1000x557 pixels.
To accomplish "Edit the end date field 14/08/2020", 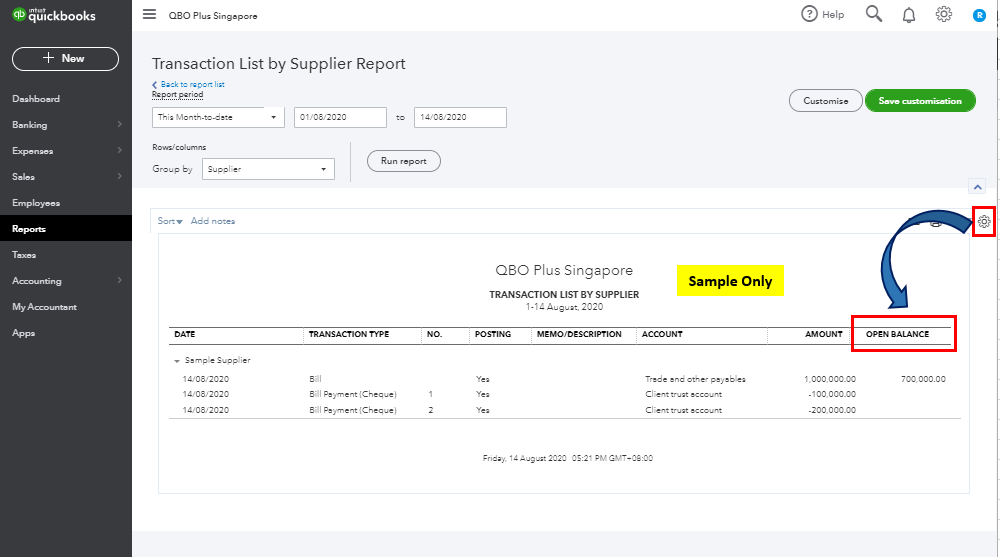I will coord(460,117).
